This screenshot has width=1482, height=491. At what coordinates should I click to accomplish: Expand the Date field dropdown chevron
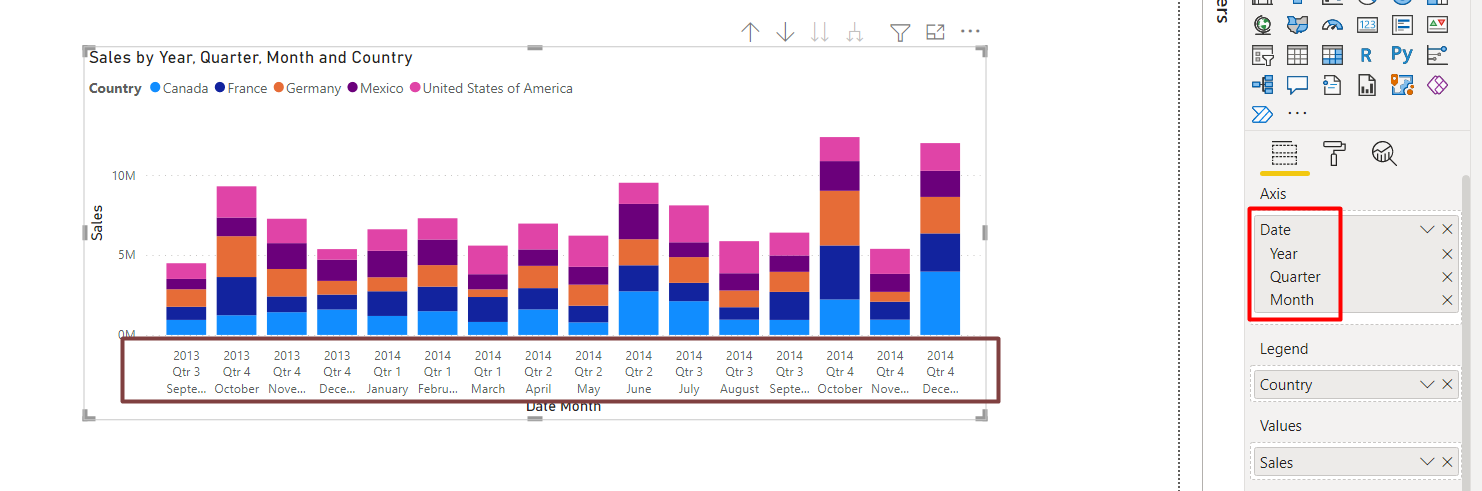[x=1427, y=229]
